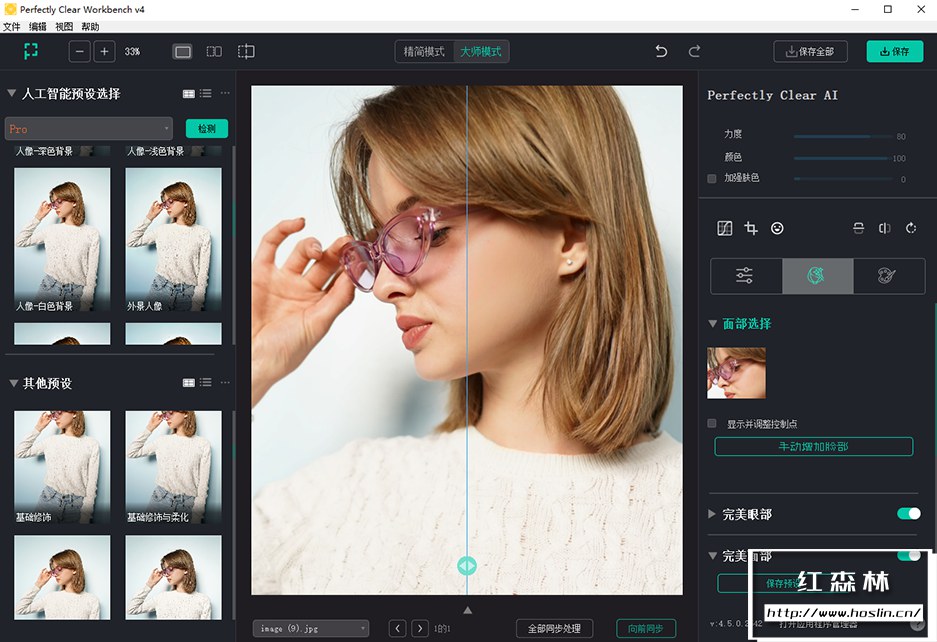Click the before/after divider handle
This screenshot has height=642, width=937.
(x=467, y=565)
